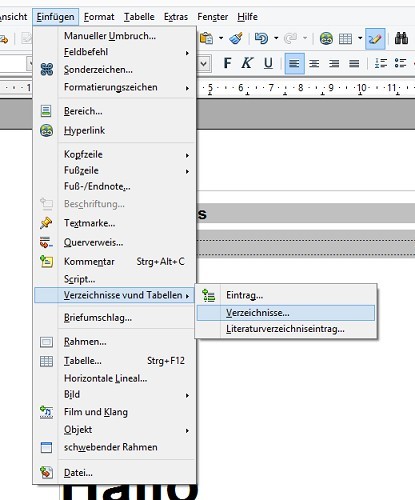Viewport: 415px width, 500px height.
Task: Open the Format menu
Action: pos(99,17)
